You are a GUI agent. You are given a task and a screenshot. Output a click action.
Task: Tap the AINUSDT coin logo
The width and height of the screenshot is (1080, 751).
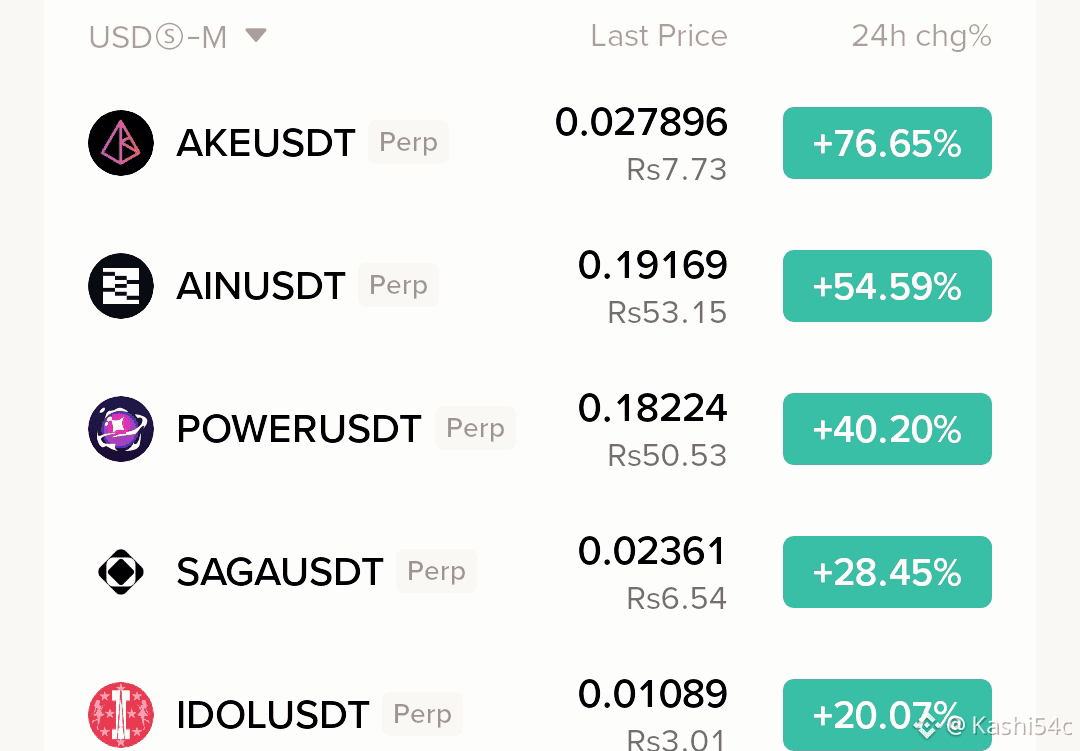tap(121, 286)
